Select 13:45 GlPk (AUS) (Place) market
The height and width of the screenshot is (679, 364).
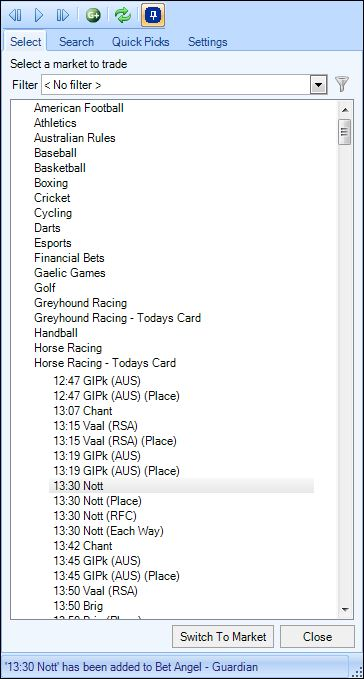pyautogui.click(x=116, y=576)
